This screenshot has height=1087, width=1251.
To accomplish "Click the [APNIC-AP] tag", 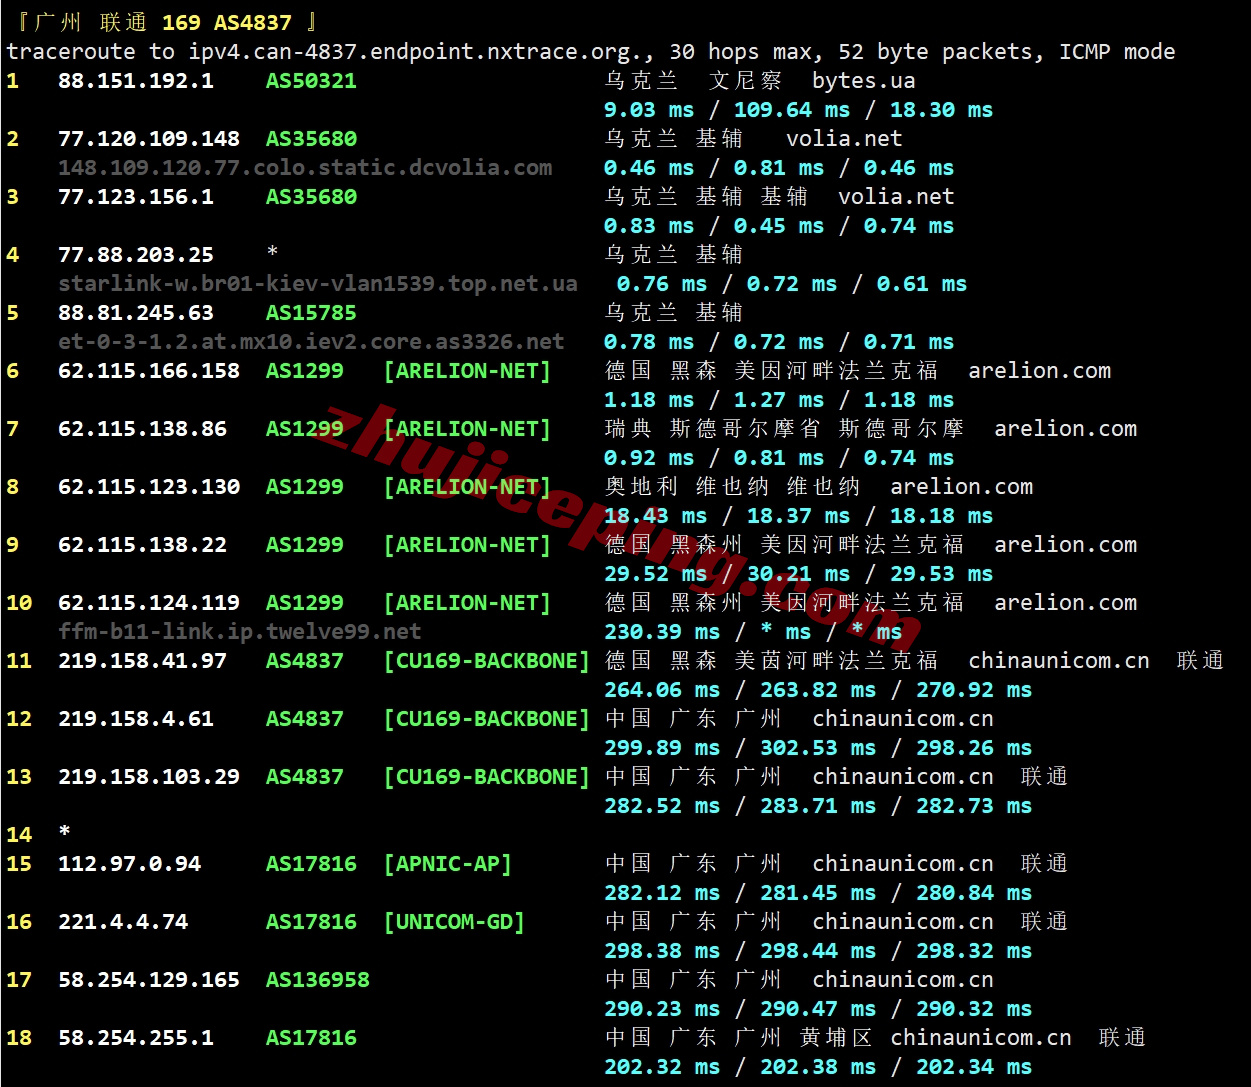I will pyautogui.click(x=448, y=864).
